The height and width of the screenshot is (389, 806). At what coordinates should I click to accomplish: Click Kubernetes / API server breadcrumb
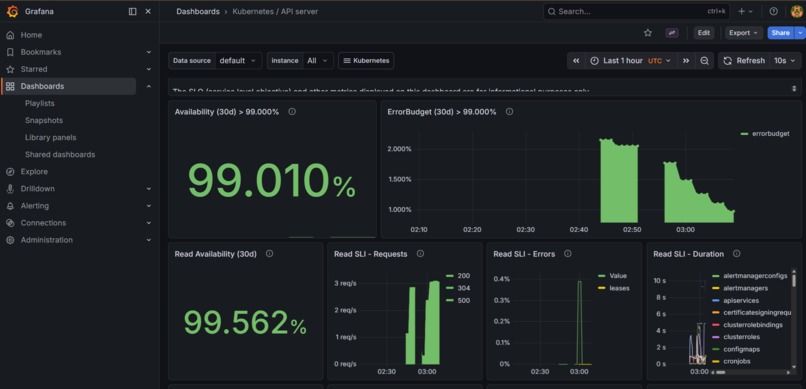tap(275, 11)
